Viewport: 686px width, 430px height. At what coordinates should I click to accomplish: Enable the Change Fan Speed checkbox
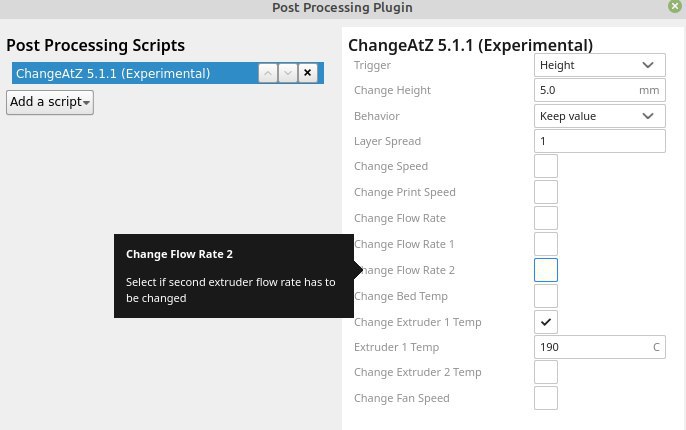coord(546,398)
